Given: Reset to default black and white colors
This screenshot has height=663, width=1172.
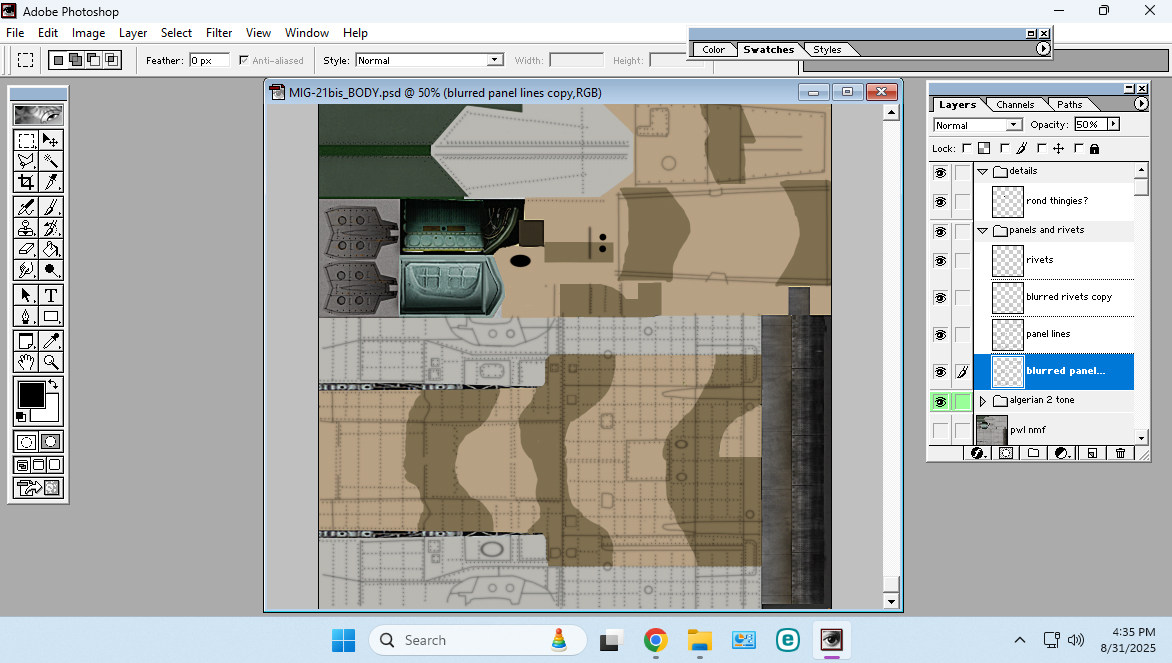Looking at the screenshot, I should click(21, 416).
